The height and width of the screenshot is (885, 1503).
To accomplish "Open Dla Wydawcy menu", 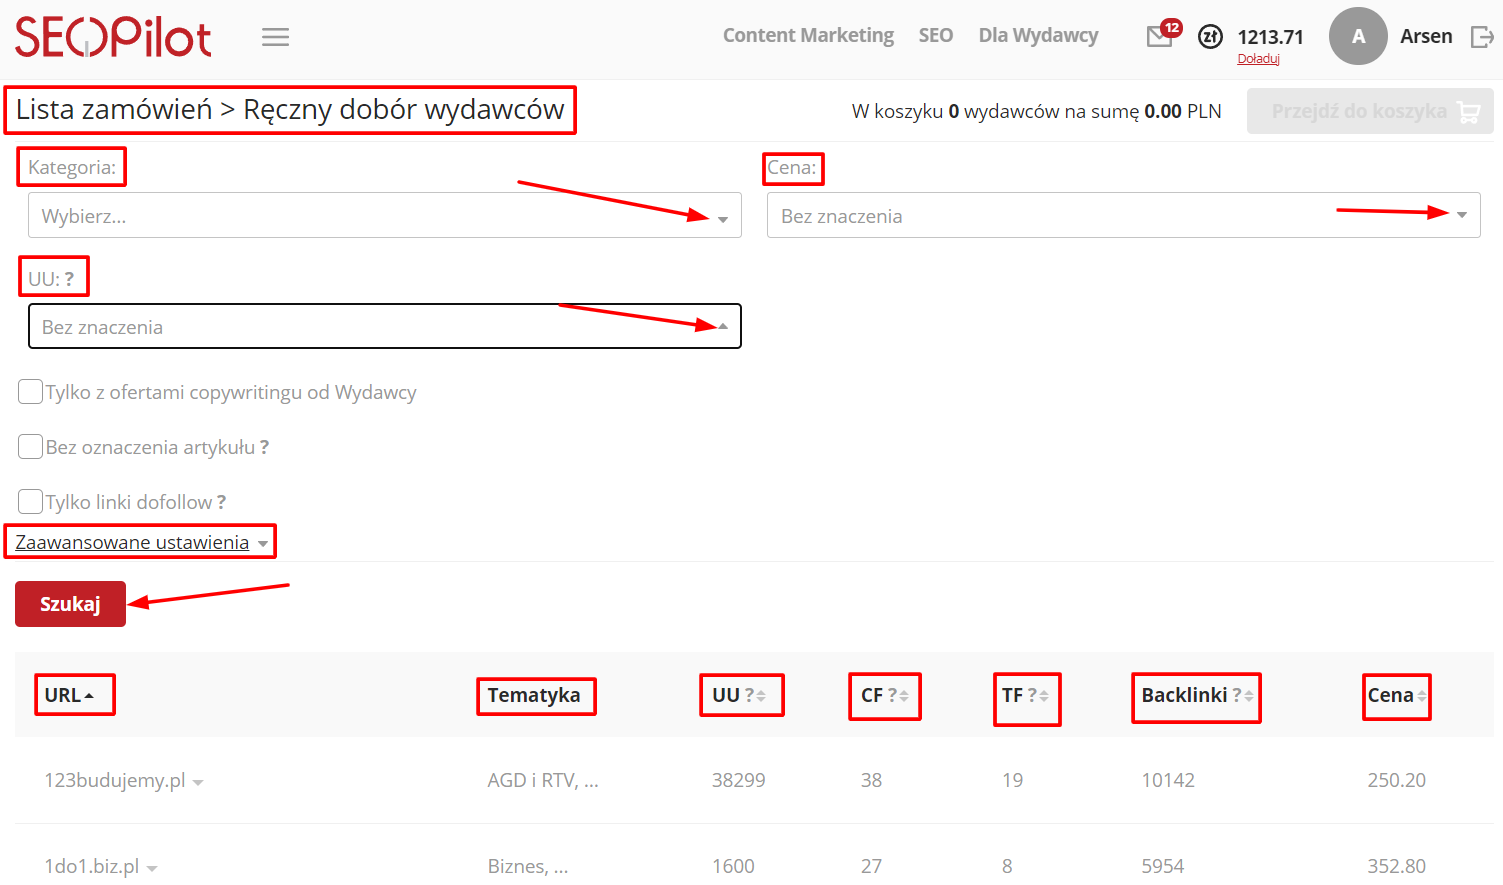I will pyautogui.click(x=1038, y=36).
